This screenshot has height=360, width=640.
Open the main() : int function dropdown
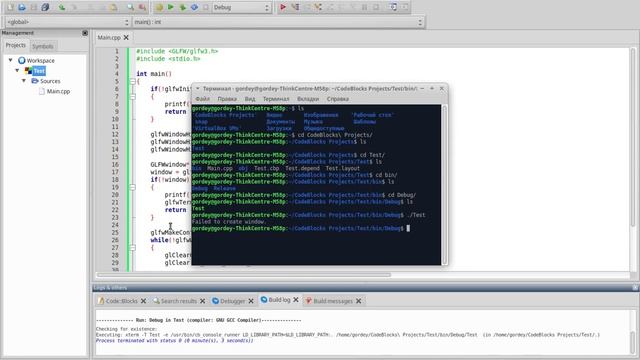tap(278, 22)
